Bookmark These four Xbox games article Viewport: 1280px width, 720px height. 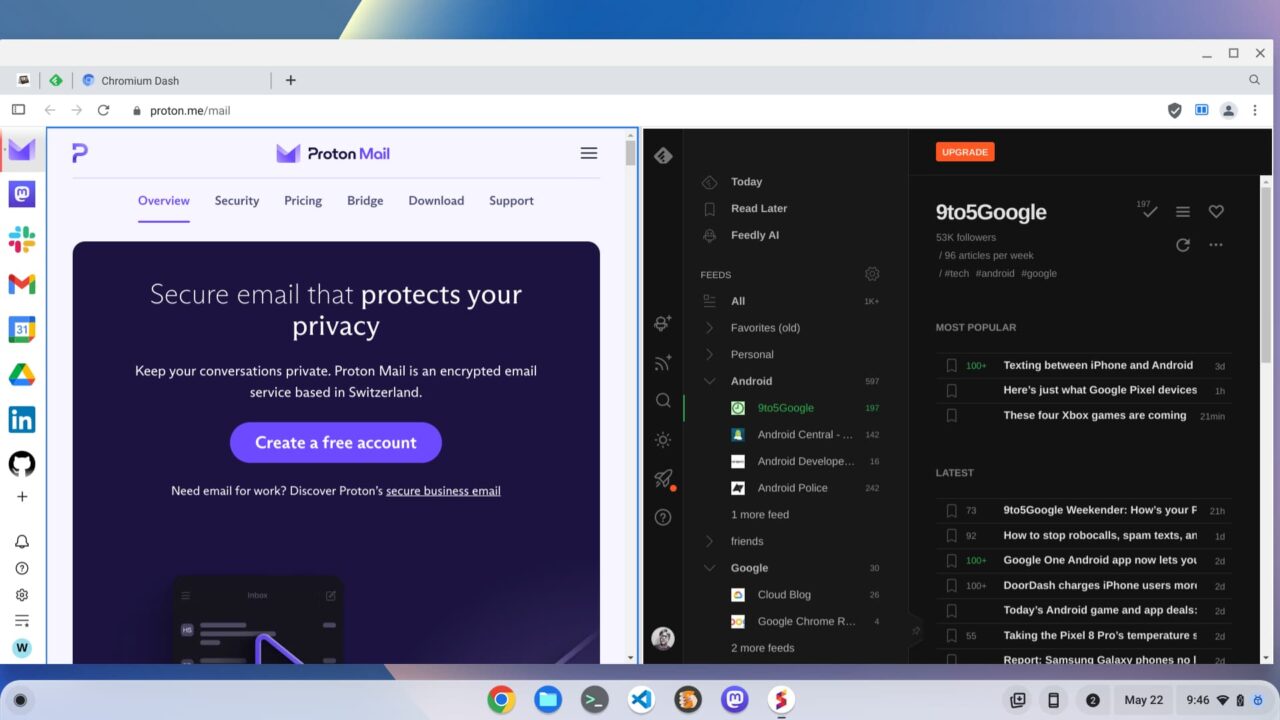pos(951,416)
